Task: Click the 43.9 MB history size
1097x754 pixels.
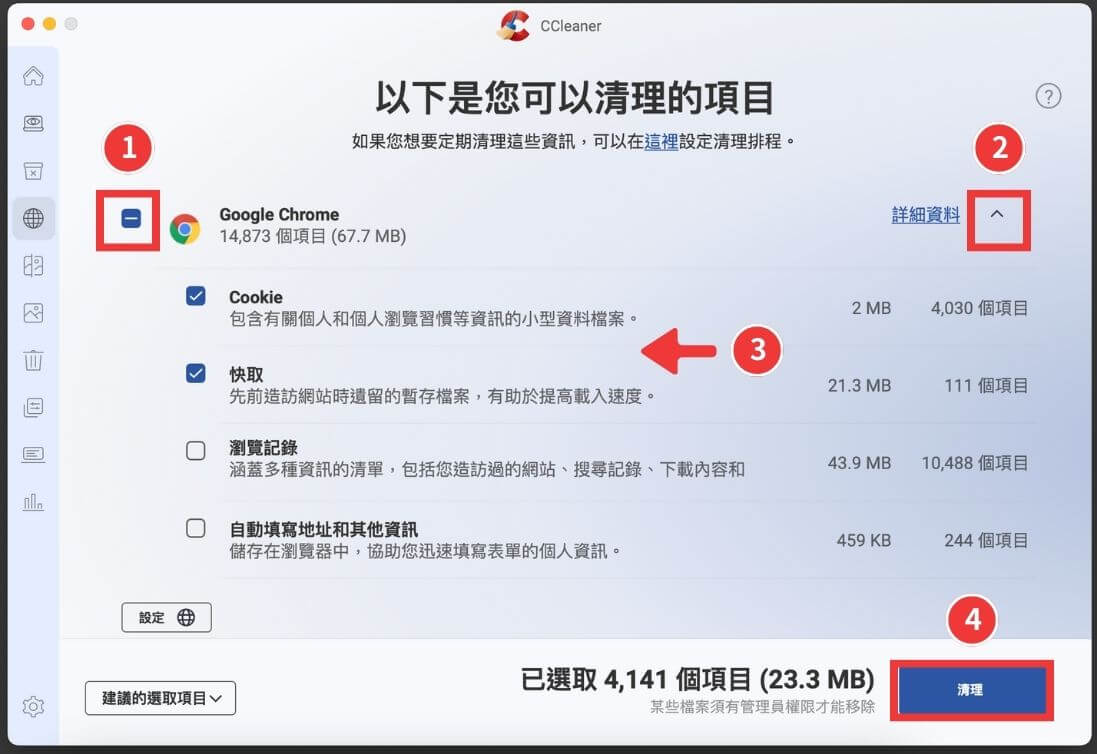Action: [859, 463]
